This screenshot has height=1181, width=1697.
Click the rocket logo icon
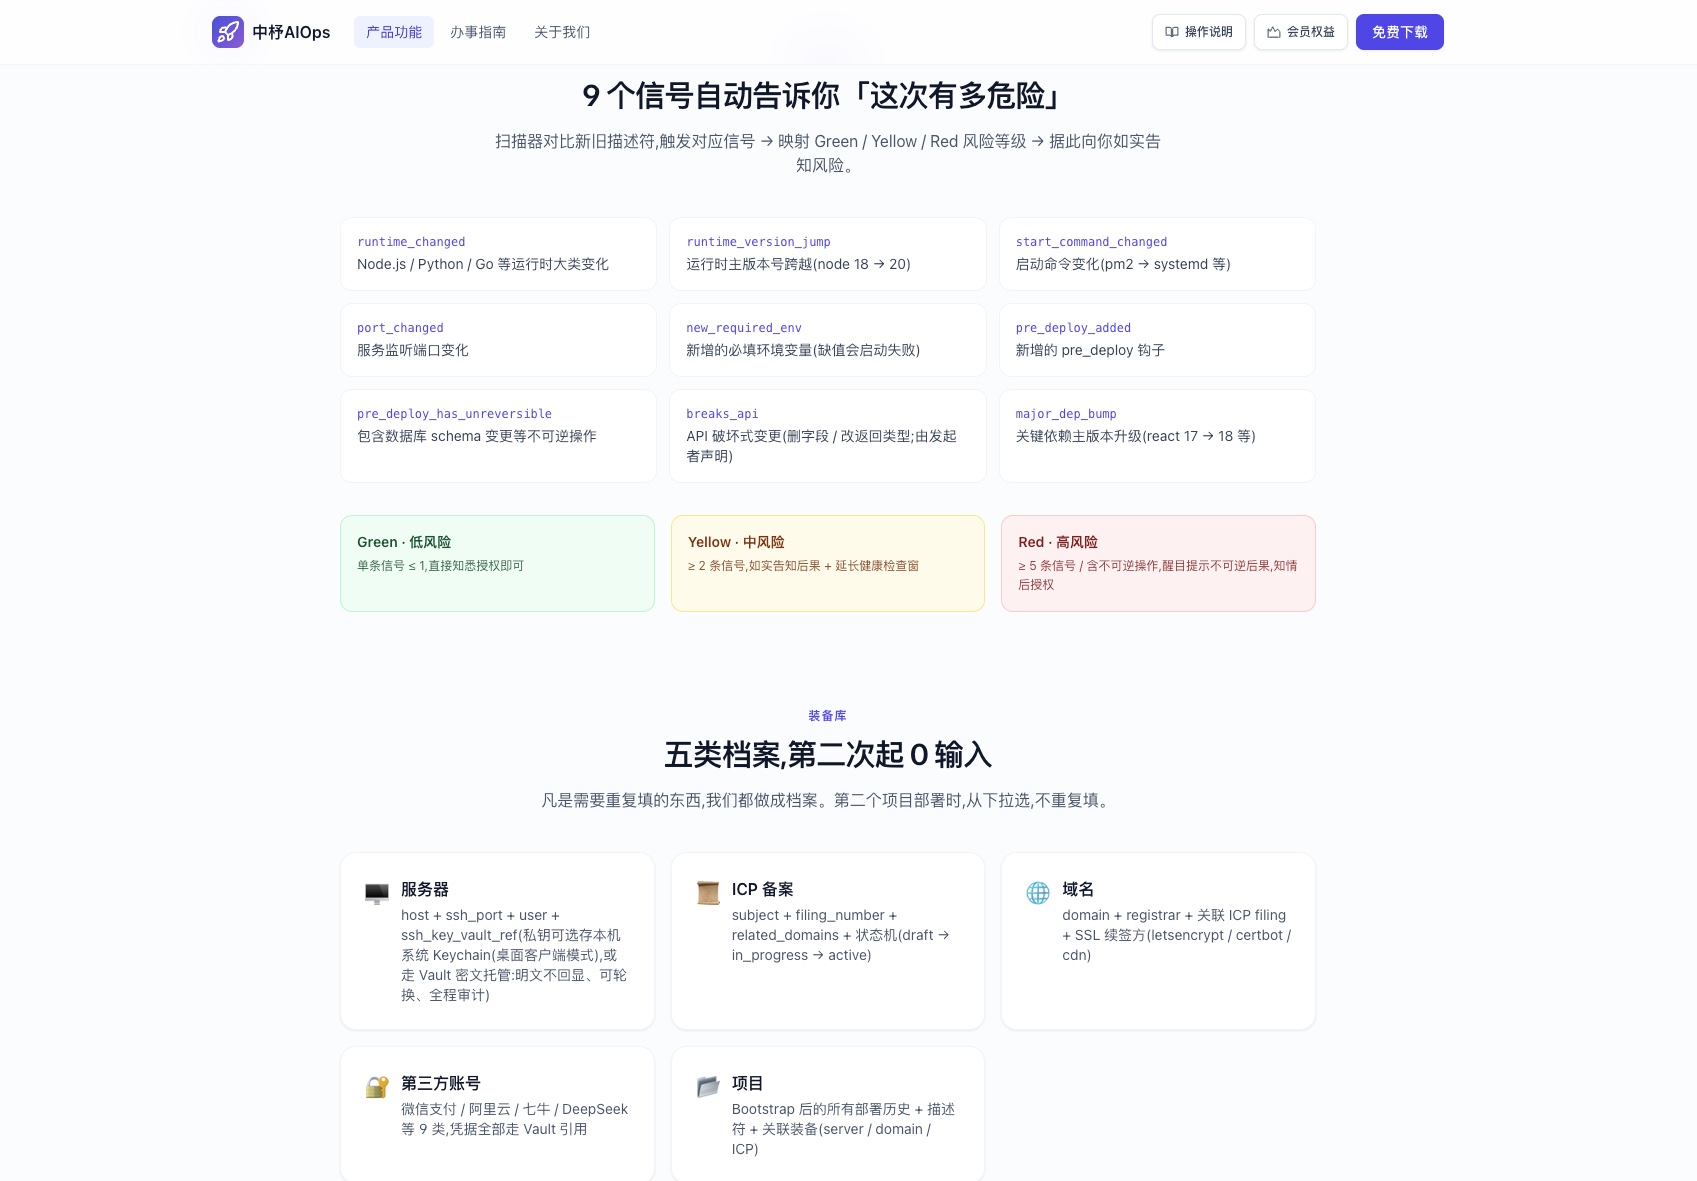tap(228, 32)
